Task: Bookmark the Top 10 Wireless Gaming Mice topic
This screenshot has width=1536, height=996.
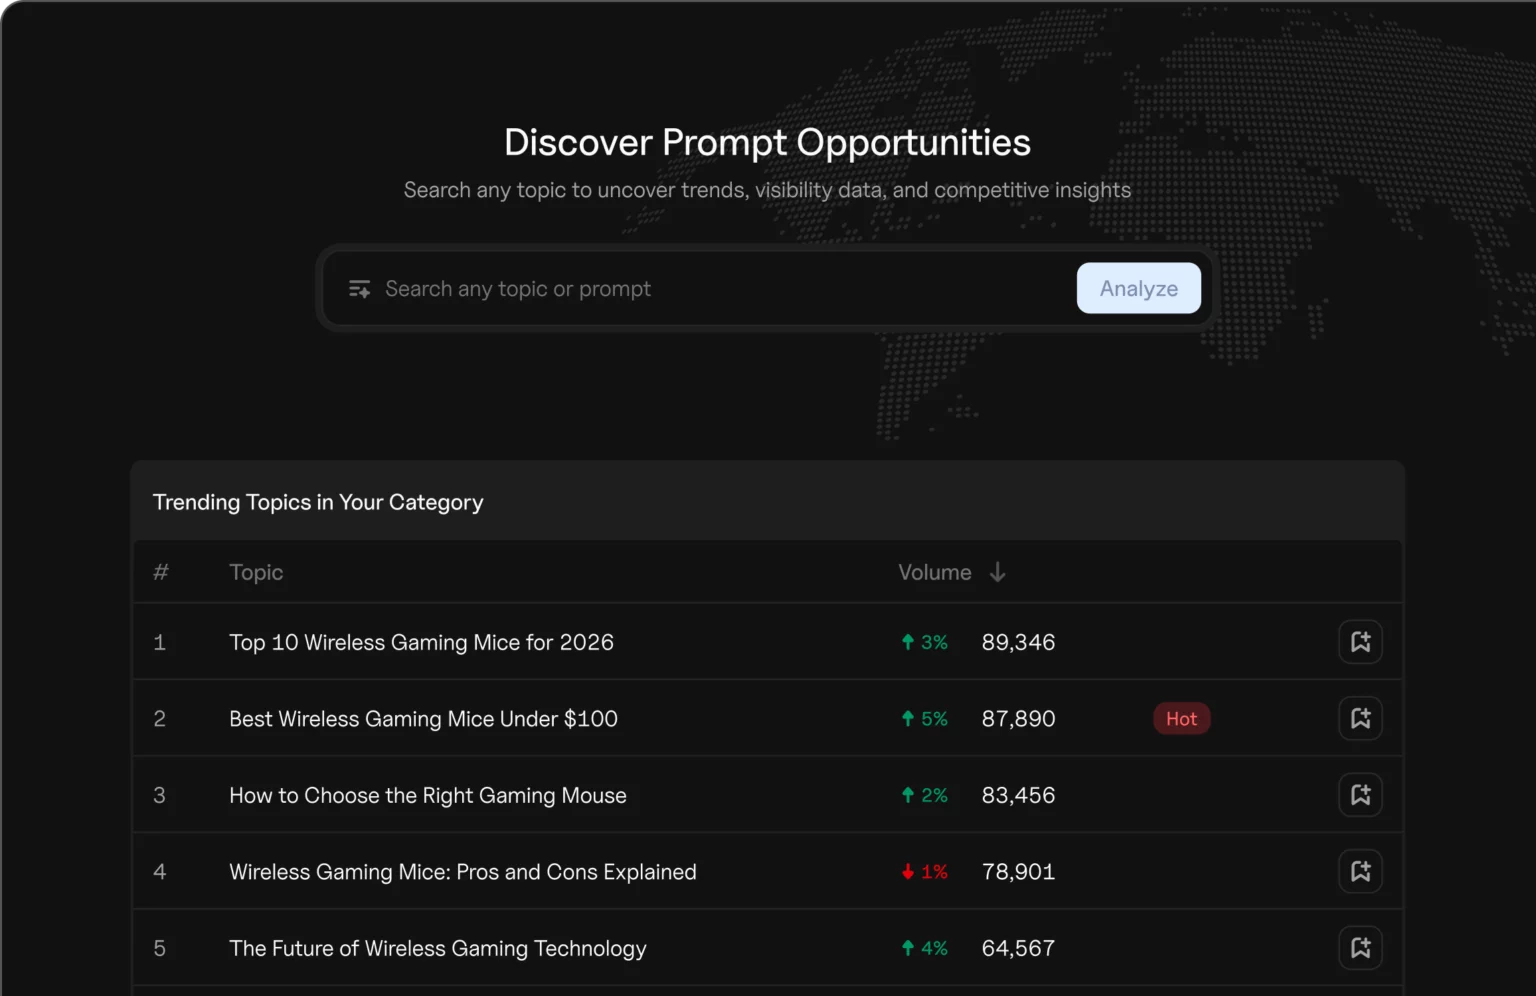Action: 1360,642
